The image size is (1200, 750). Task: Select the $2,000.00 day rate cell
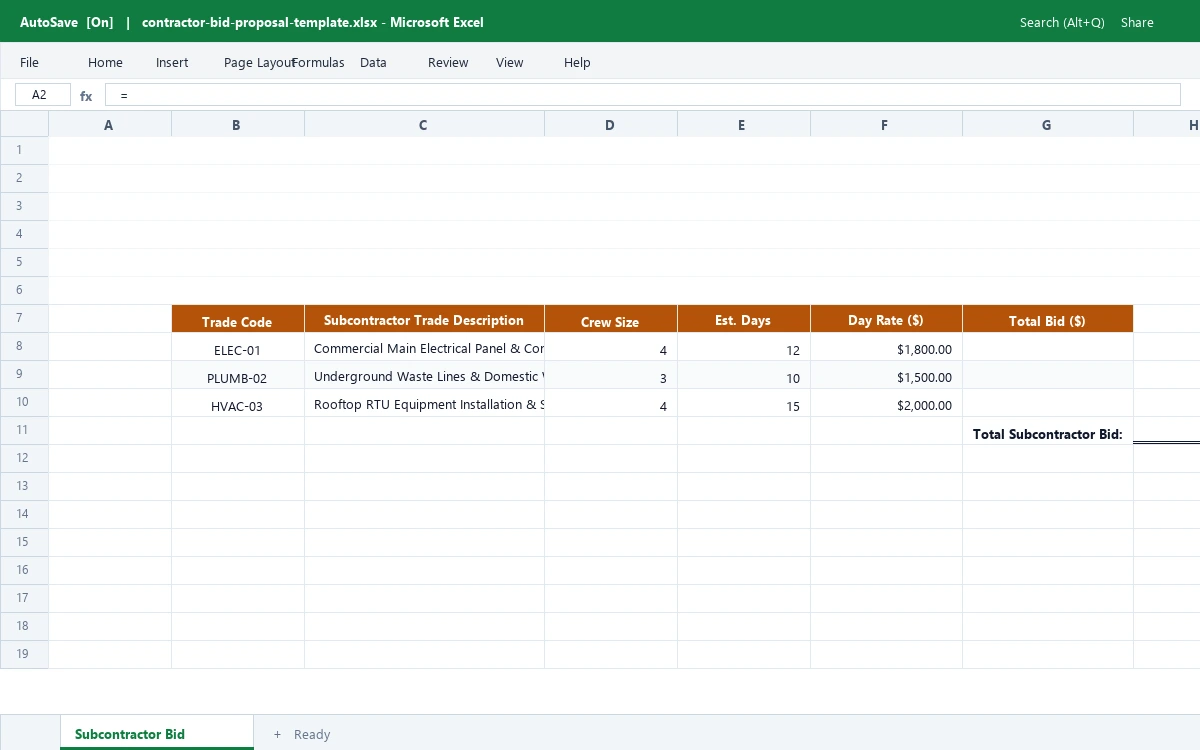pos(887,403)
